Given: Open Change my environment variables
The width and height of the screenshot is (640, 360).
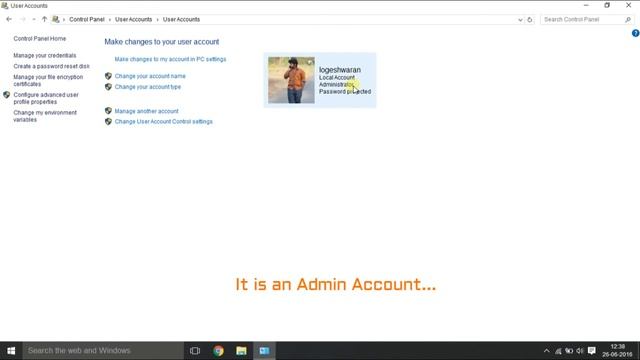Looking at the screenshot, I should point(45,116).
